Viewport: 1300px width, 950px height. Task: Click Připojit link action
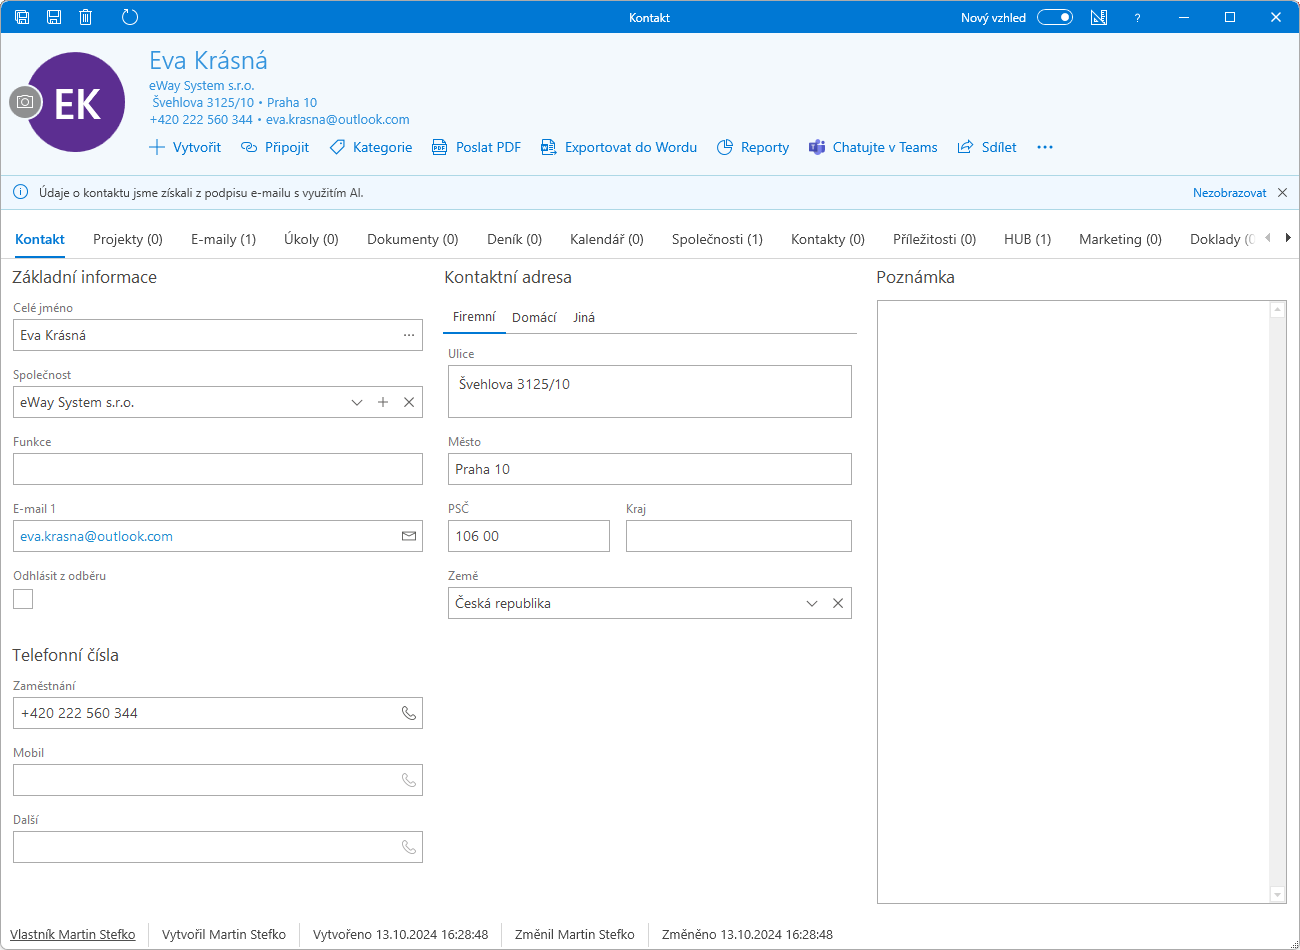coord(275,147)
